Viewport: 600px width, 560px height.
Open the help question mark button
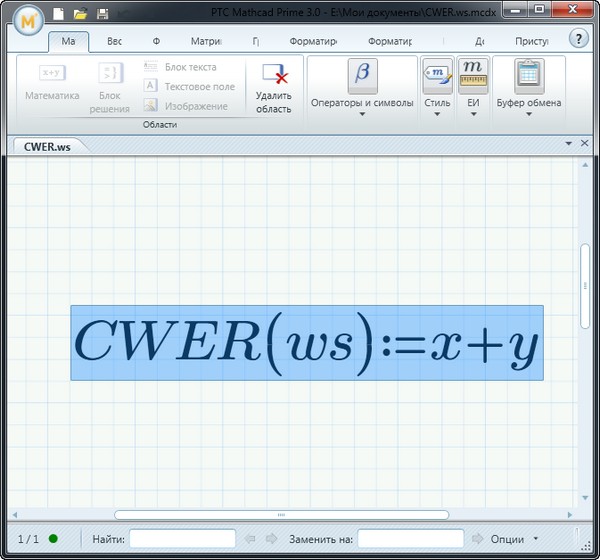coord(578,38)
